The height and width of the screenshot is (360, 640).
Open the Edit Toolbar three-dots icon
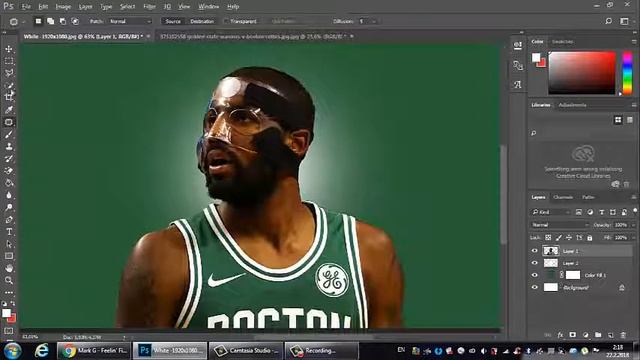pos(9,292)
